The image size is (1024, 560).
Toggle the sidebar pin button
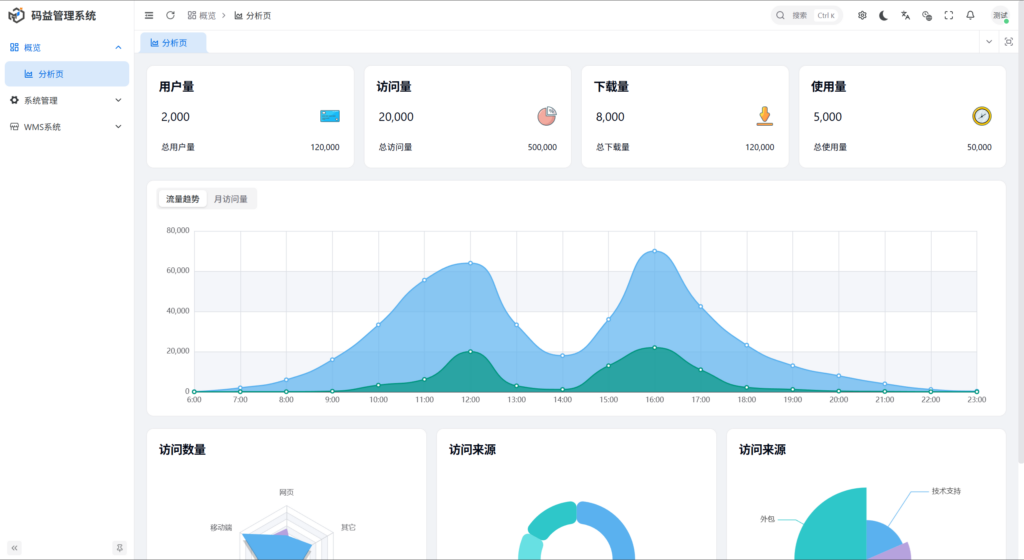coord(119,548)
